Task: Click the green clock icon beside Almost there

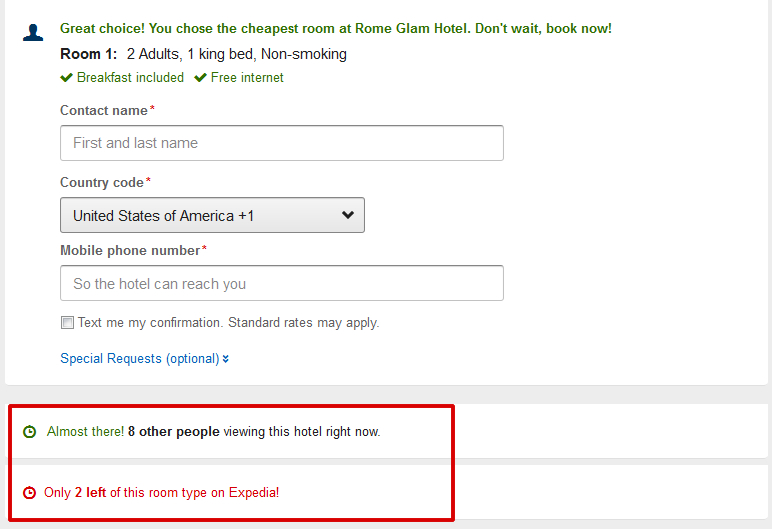Action: (x=30, y=432)
